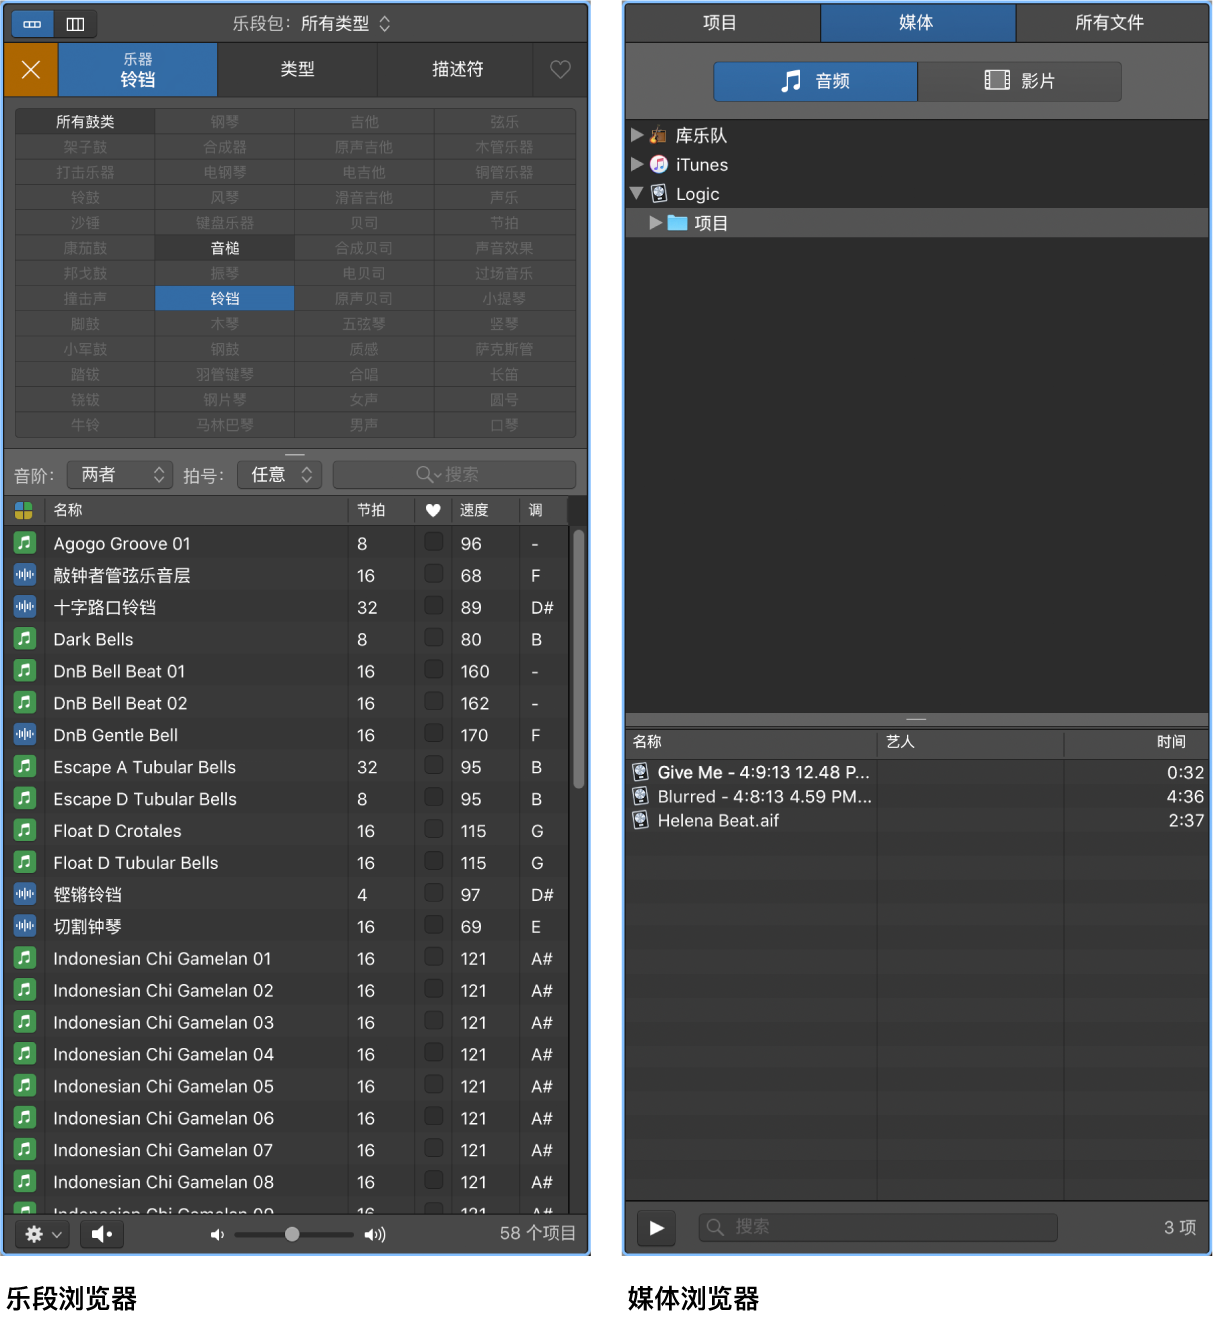Show 影片 movie files

click(x=1019, y=81)
